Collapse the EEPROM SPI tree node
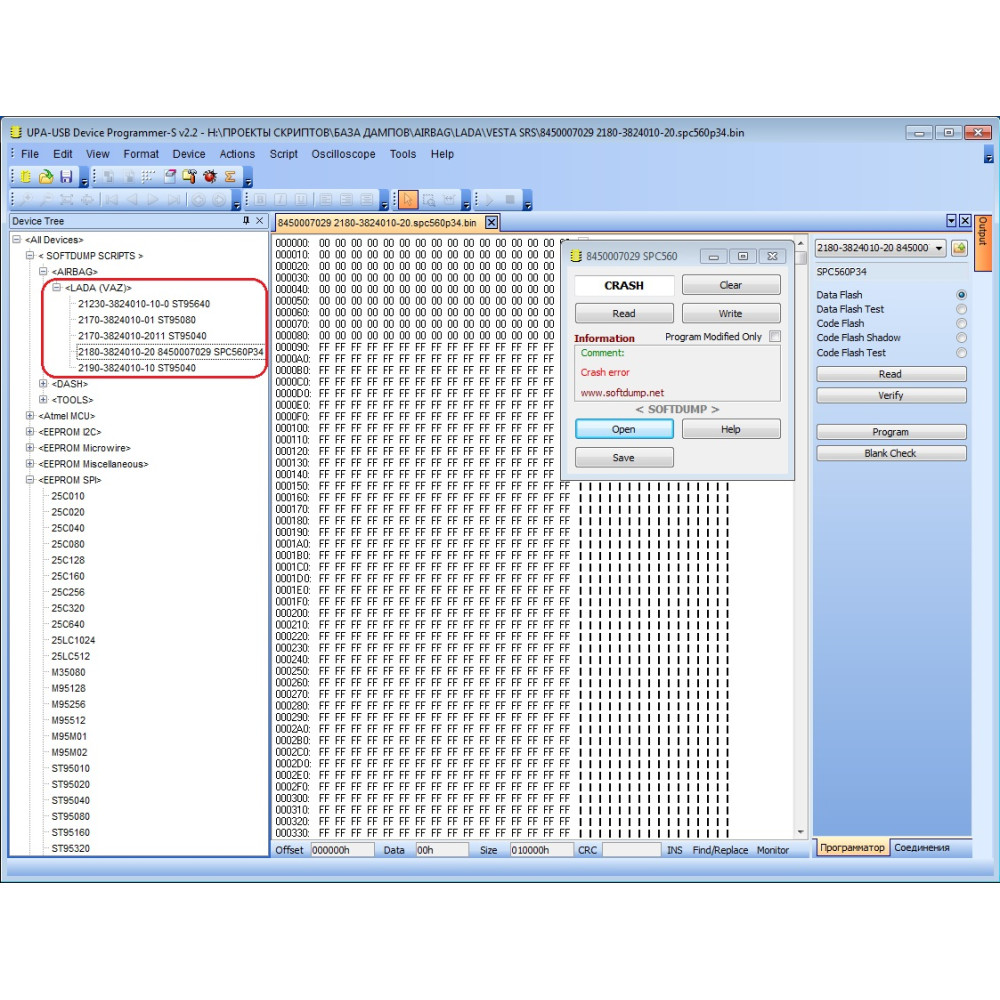Viewport: 1000px width, 1000px height. [30, 480]
